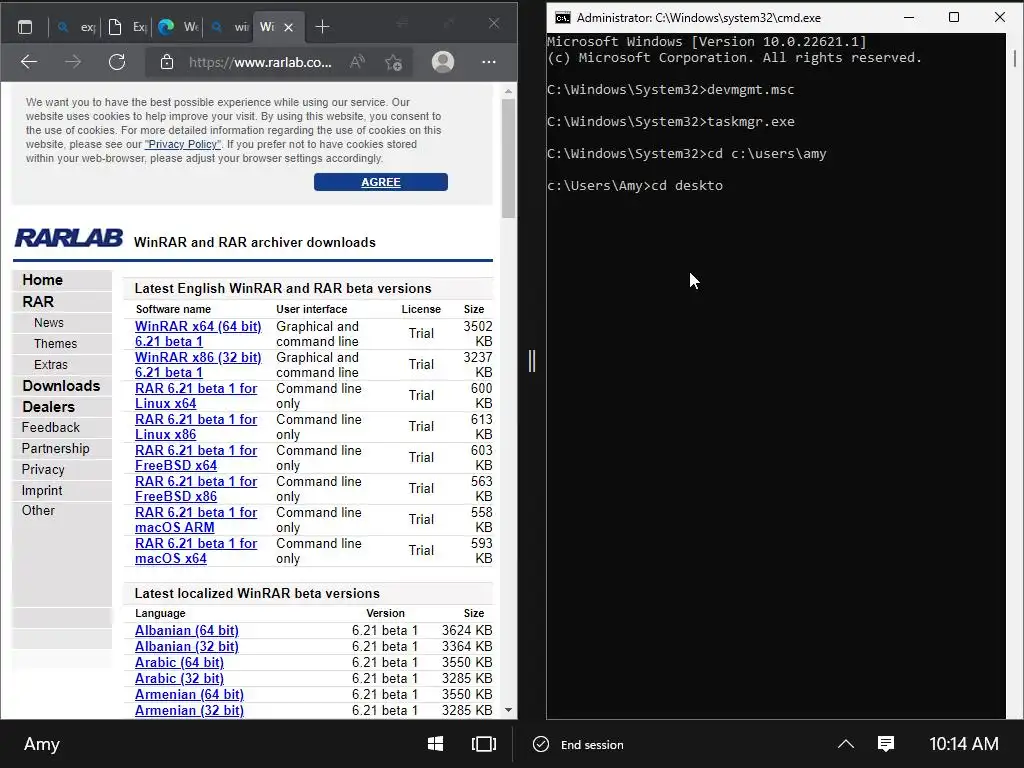This screenshot has height=768, width=1024.
Task: Click the RARLAB logo
Action: pyautogui.click(x=69, y=238)
